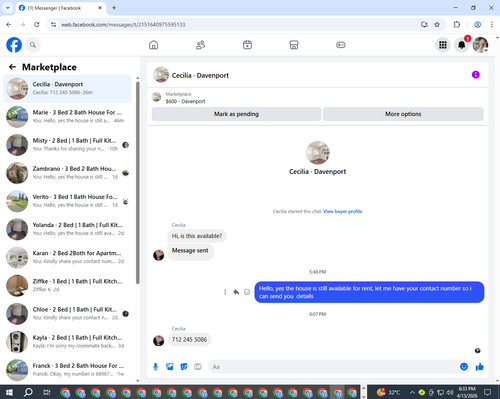Open the Facebook search icon

tap(33, 45)
